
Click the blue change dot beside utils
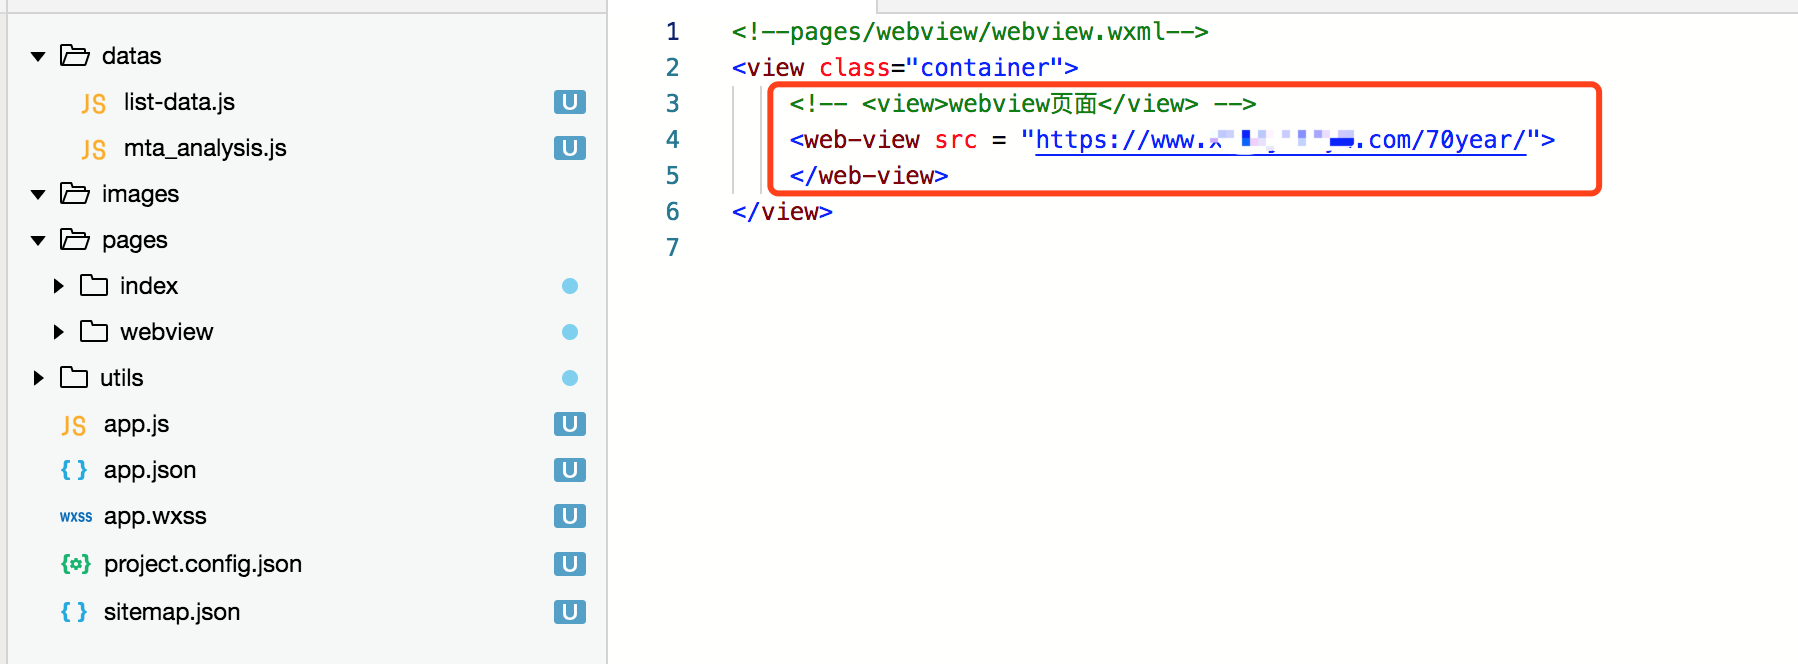point(570,378)
